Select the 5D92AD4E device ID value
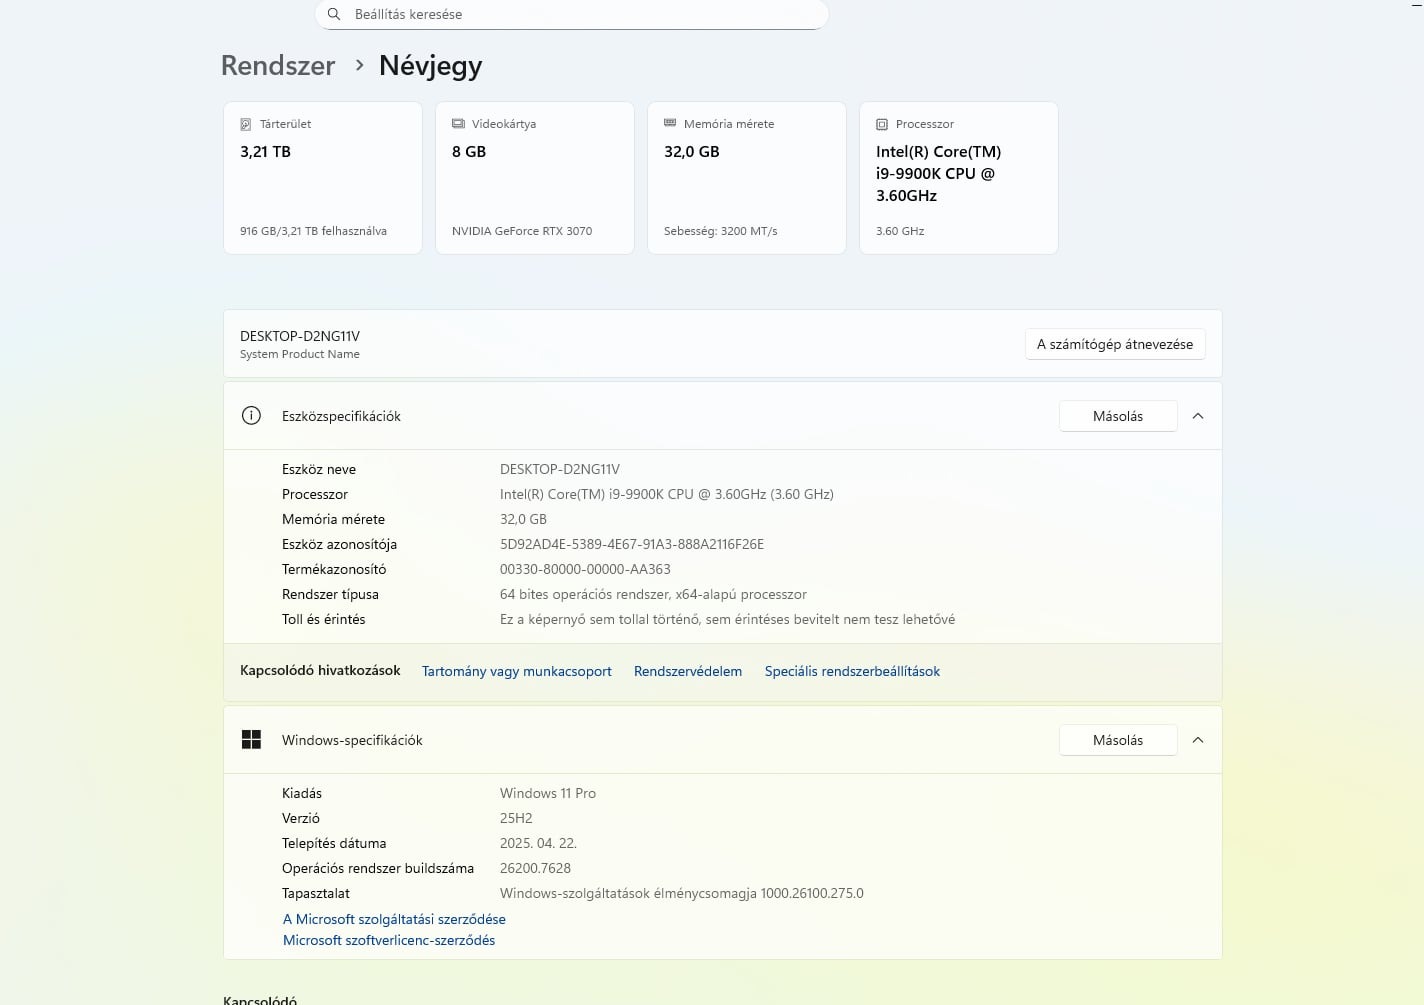 click(x=632, y=544)
